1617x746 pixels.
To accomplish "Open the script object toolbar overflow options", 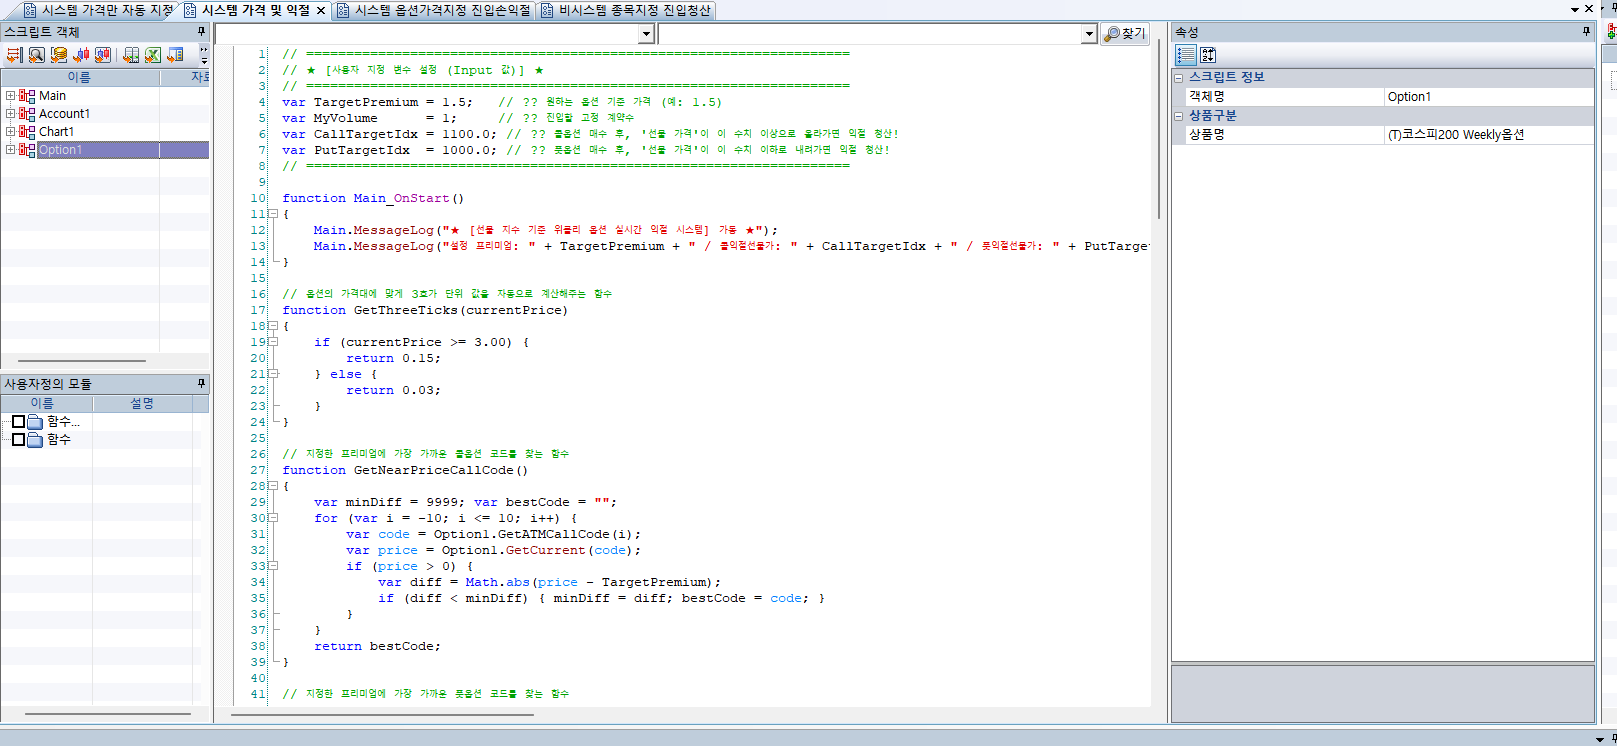I will (x=204, y=55).
